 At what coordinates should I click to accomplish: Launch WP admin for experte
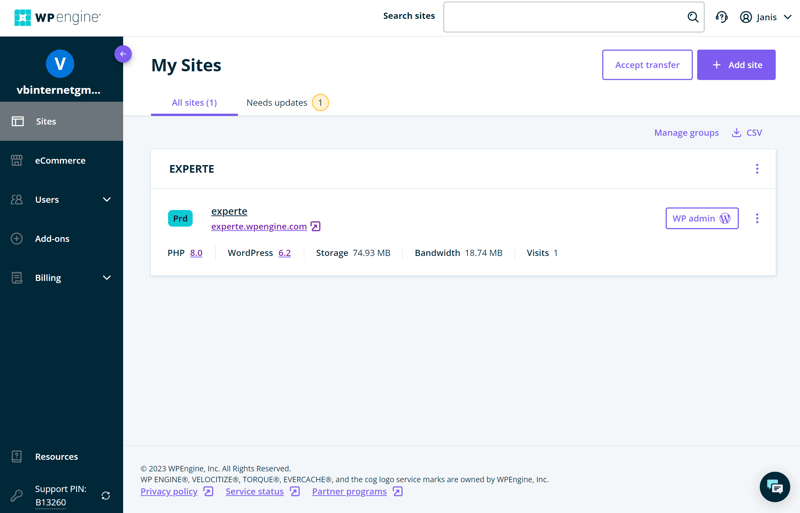(x=701, y=218)
